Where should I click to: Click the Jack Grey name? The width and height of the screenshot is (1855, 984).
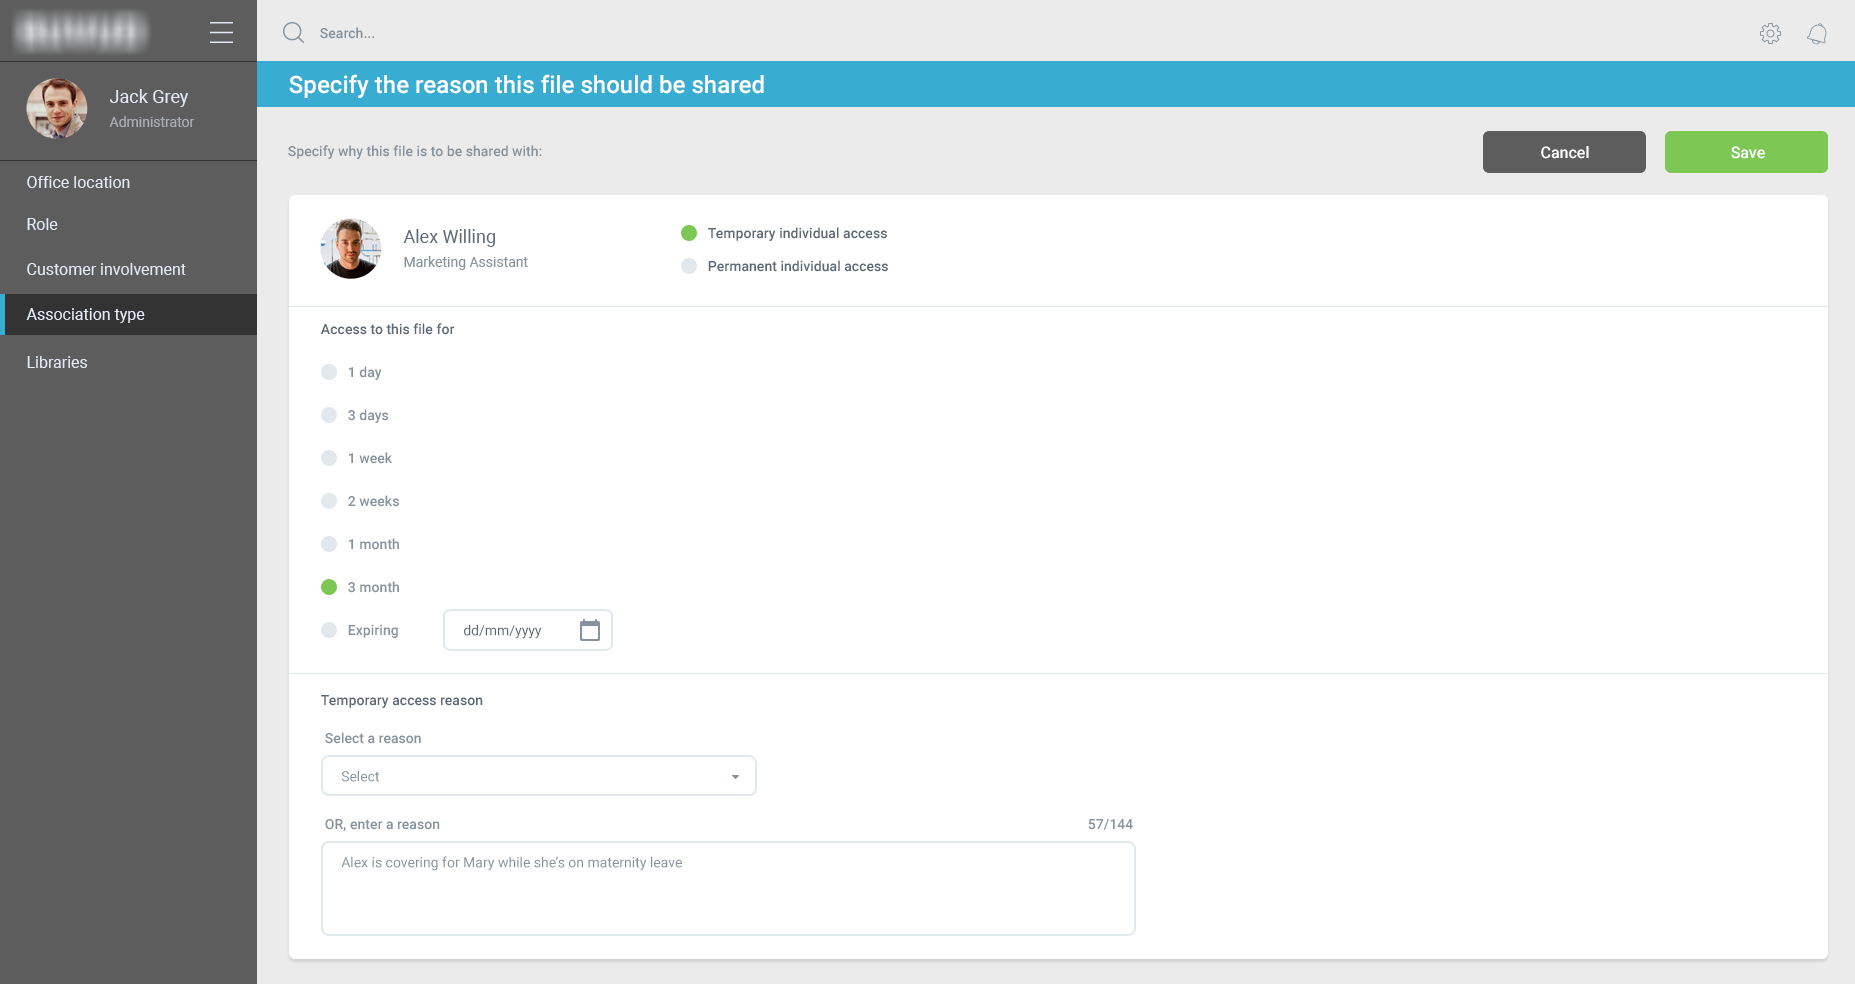tap(149, 97)
